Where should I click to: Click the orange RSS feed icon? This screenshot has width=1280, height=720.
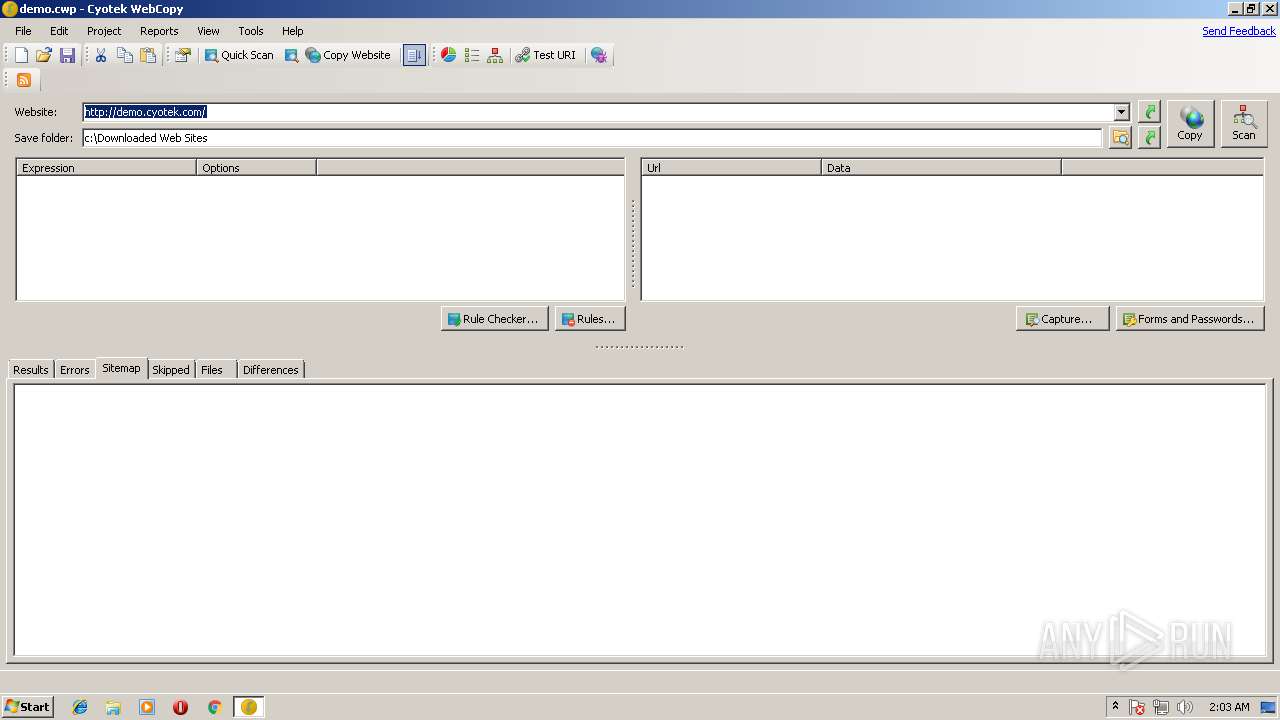24,80
